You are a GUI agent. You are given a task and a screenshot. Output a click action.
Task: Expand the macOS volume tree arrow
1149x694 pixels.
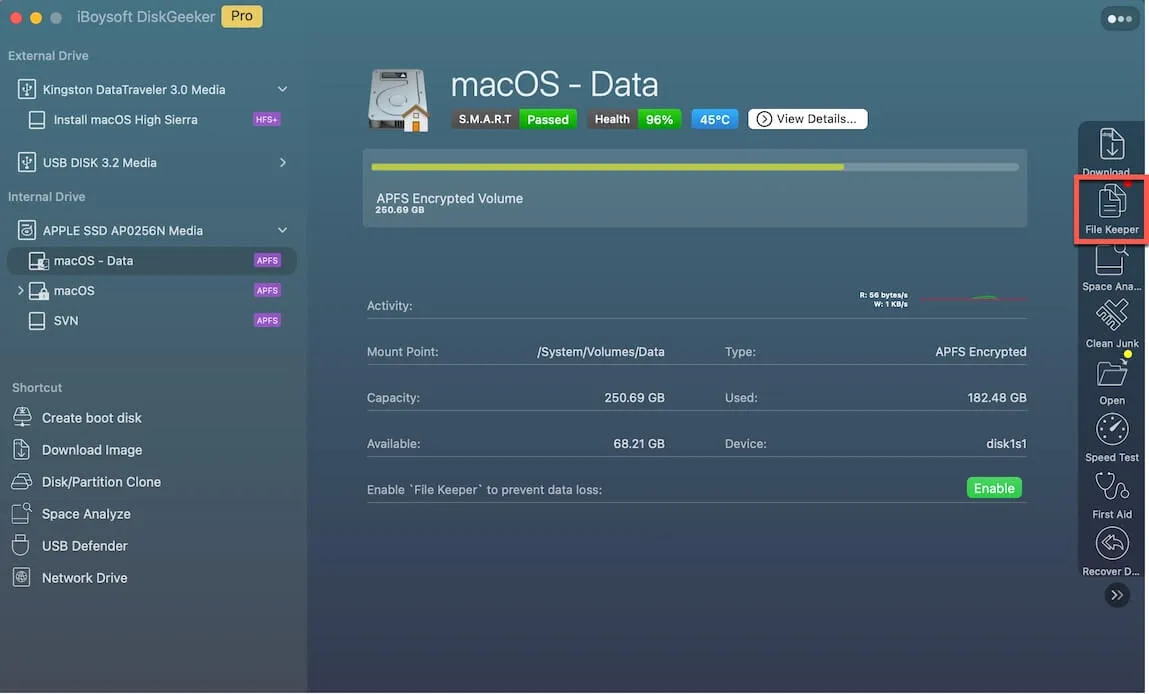(x=21, y=291)
